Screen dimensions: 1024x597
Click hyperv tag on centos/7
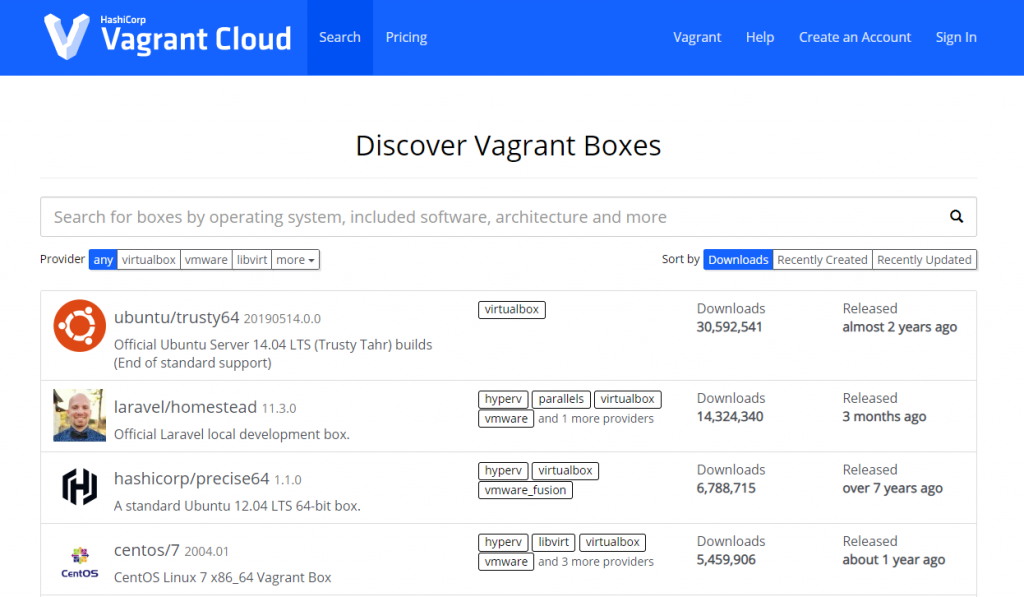pos(503,542)
